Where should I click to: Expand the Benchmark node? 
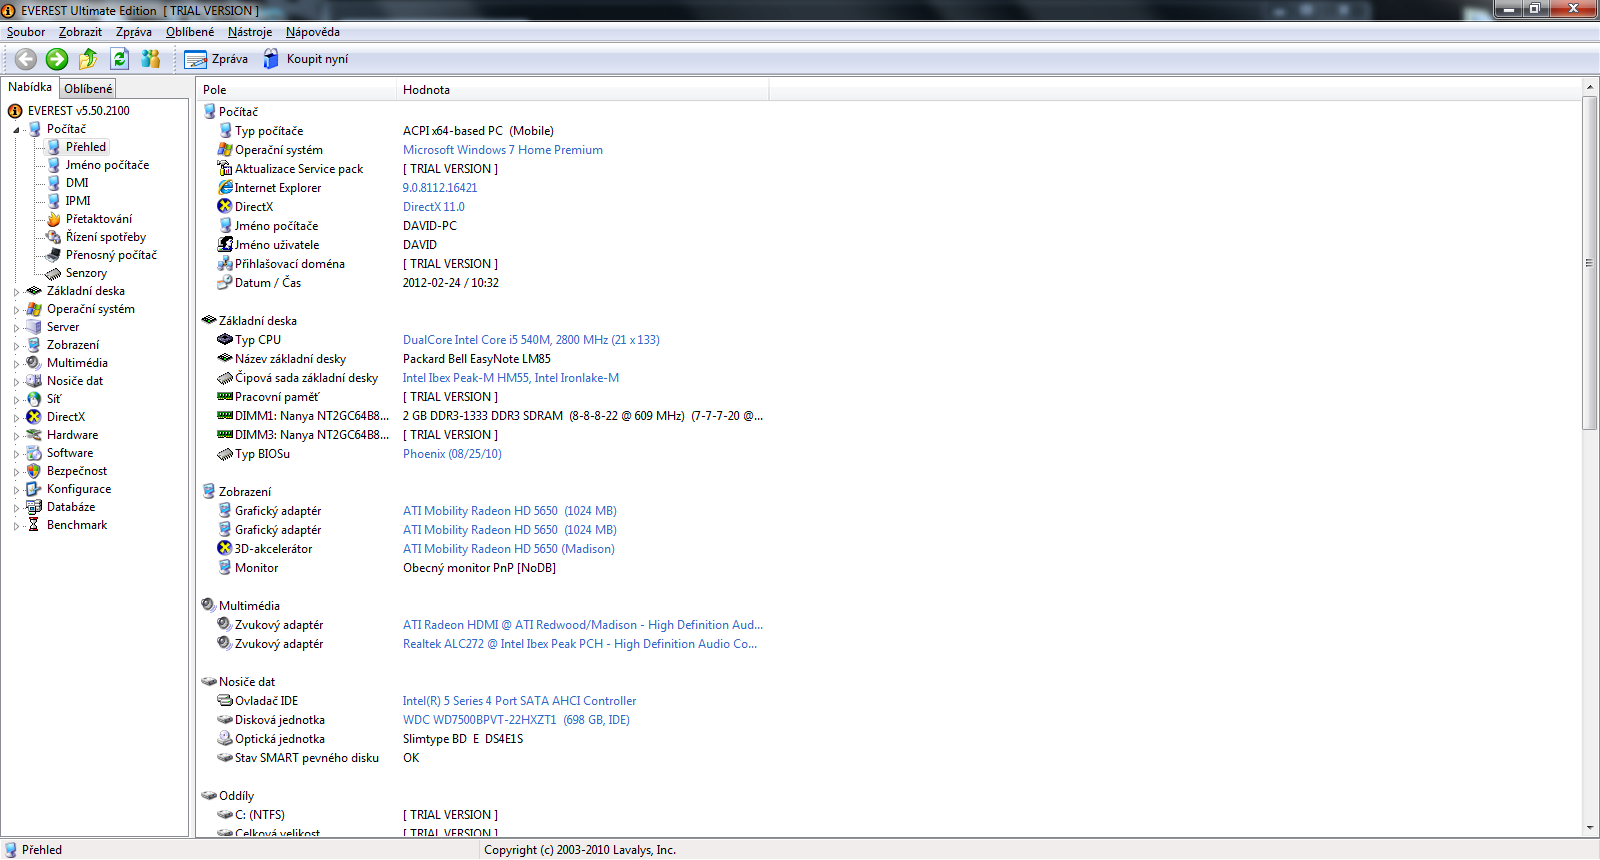click(x=17, y=526)
